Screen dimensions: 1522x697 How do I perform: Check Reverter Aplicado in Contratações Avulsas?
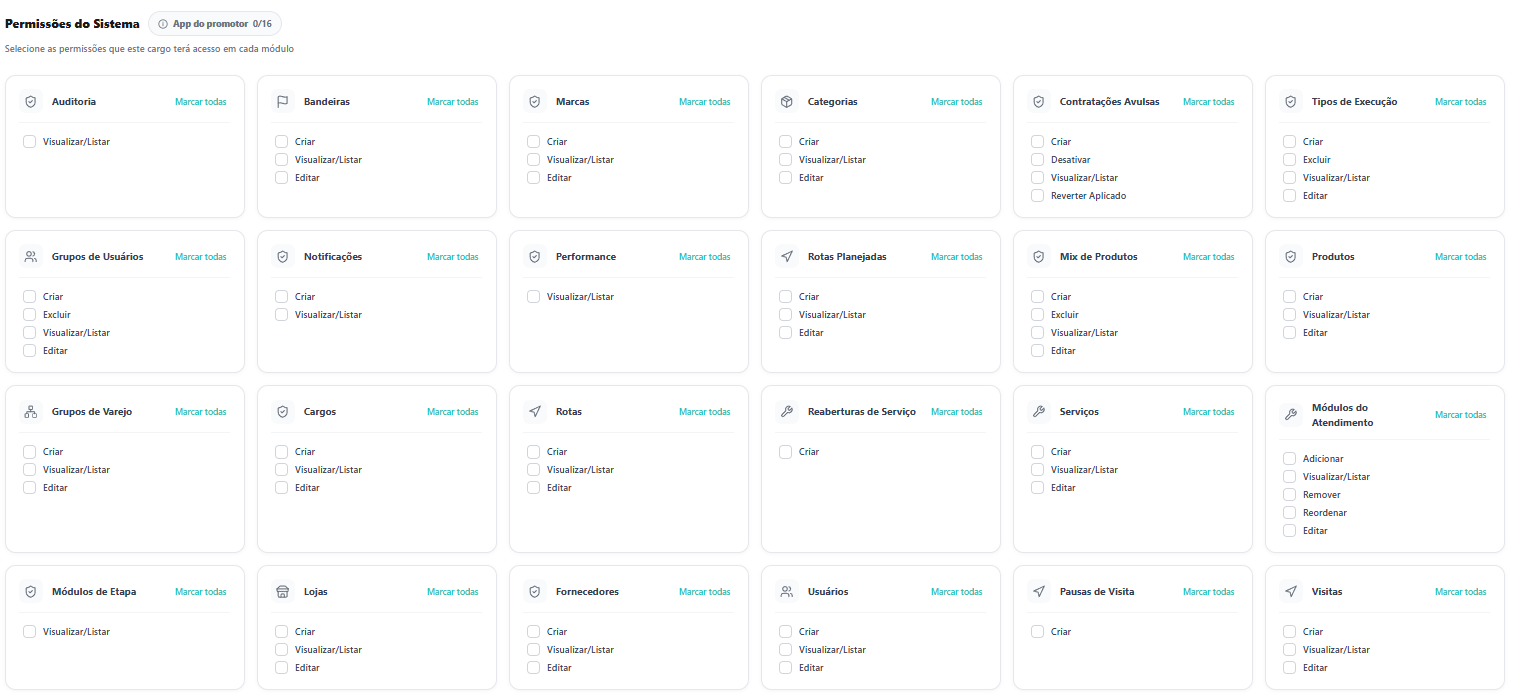click(x=1038, y=196)
